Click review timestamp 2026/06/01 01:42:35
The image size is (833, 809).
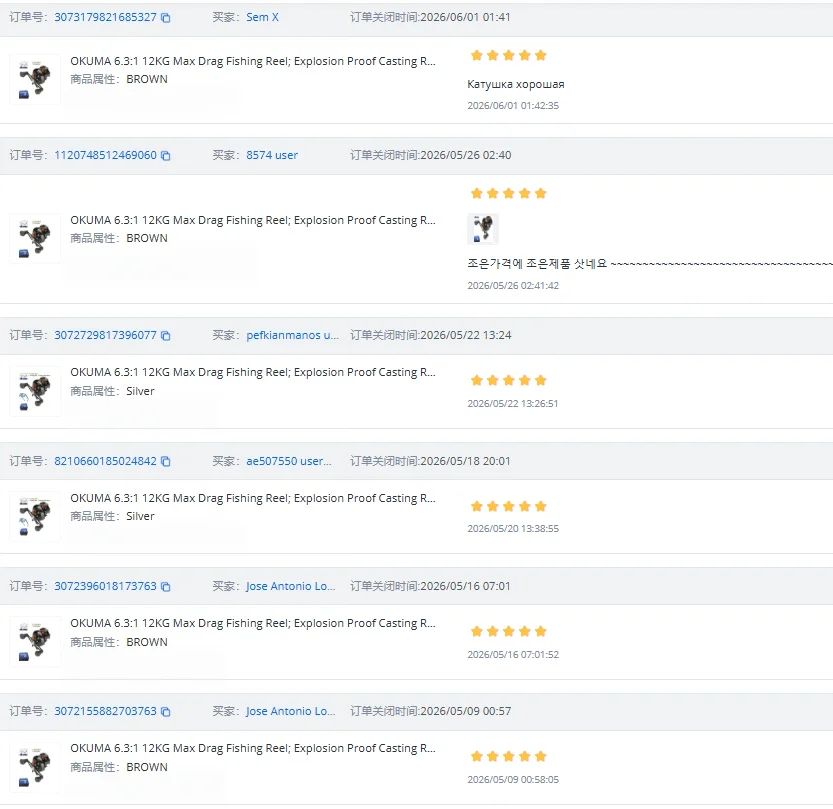pos(513,106)
